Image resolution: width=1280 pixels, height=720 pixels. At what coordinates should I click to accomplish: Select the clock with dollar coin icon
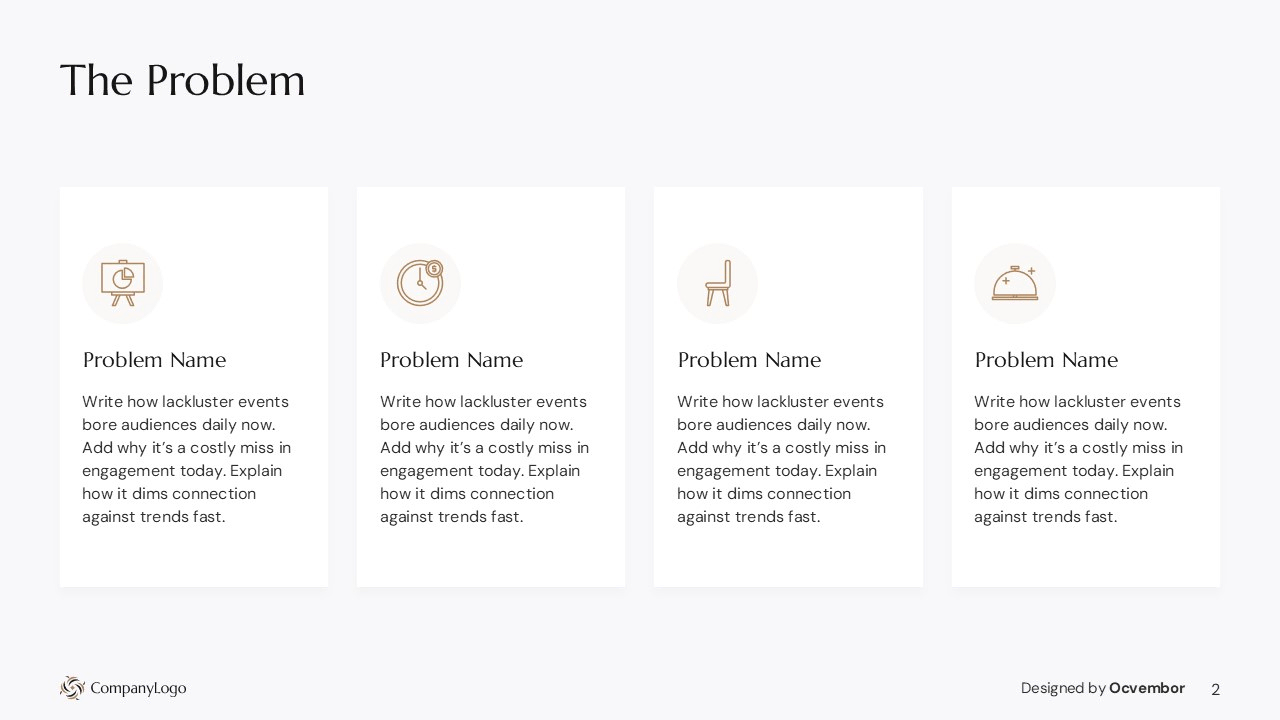(420, 283)
